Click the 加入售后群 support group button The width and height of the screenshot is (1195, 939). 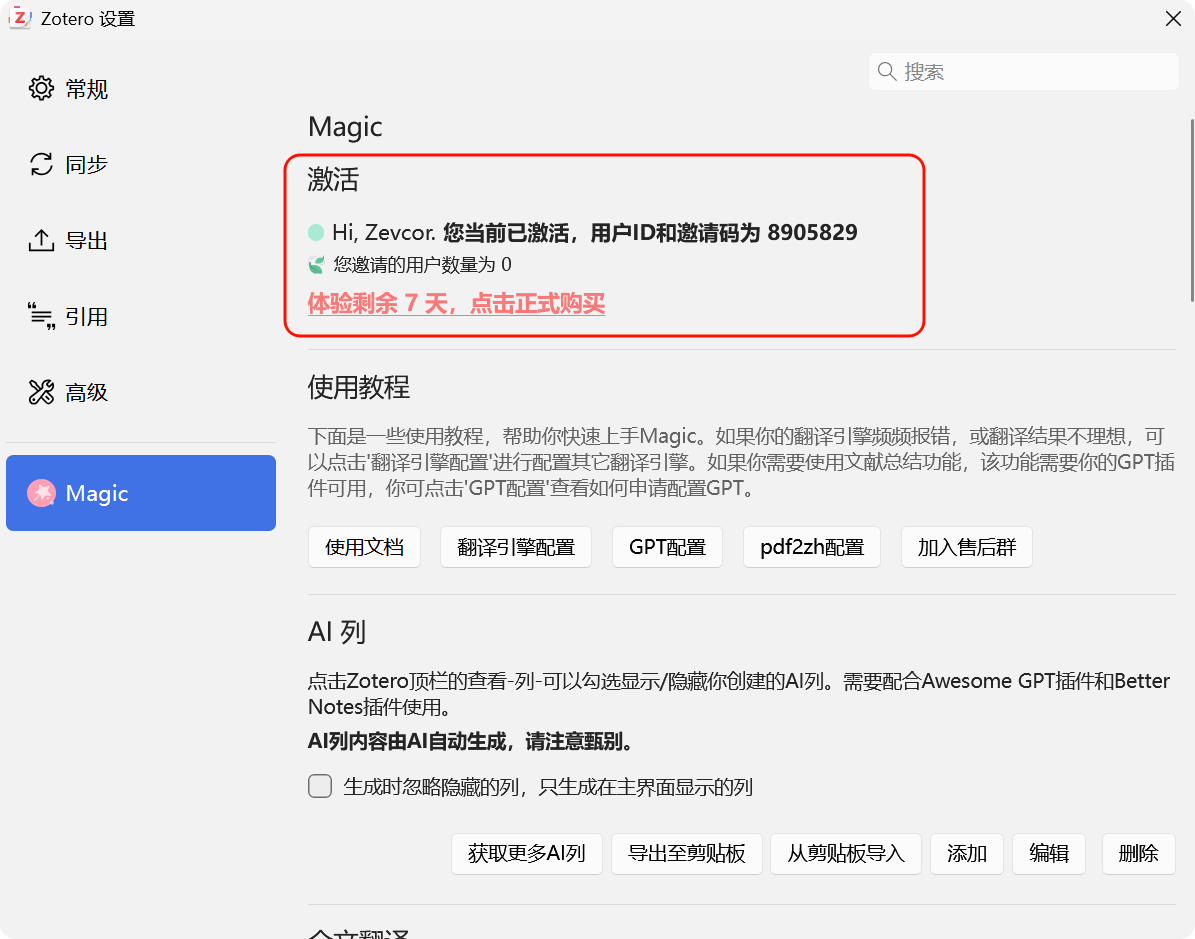[966, 547]
